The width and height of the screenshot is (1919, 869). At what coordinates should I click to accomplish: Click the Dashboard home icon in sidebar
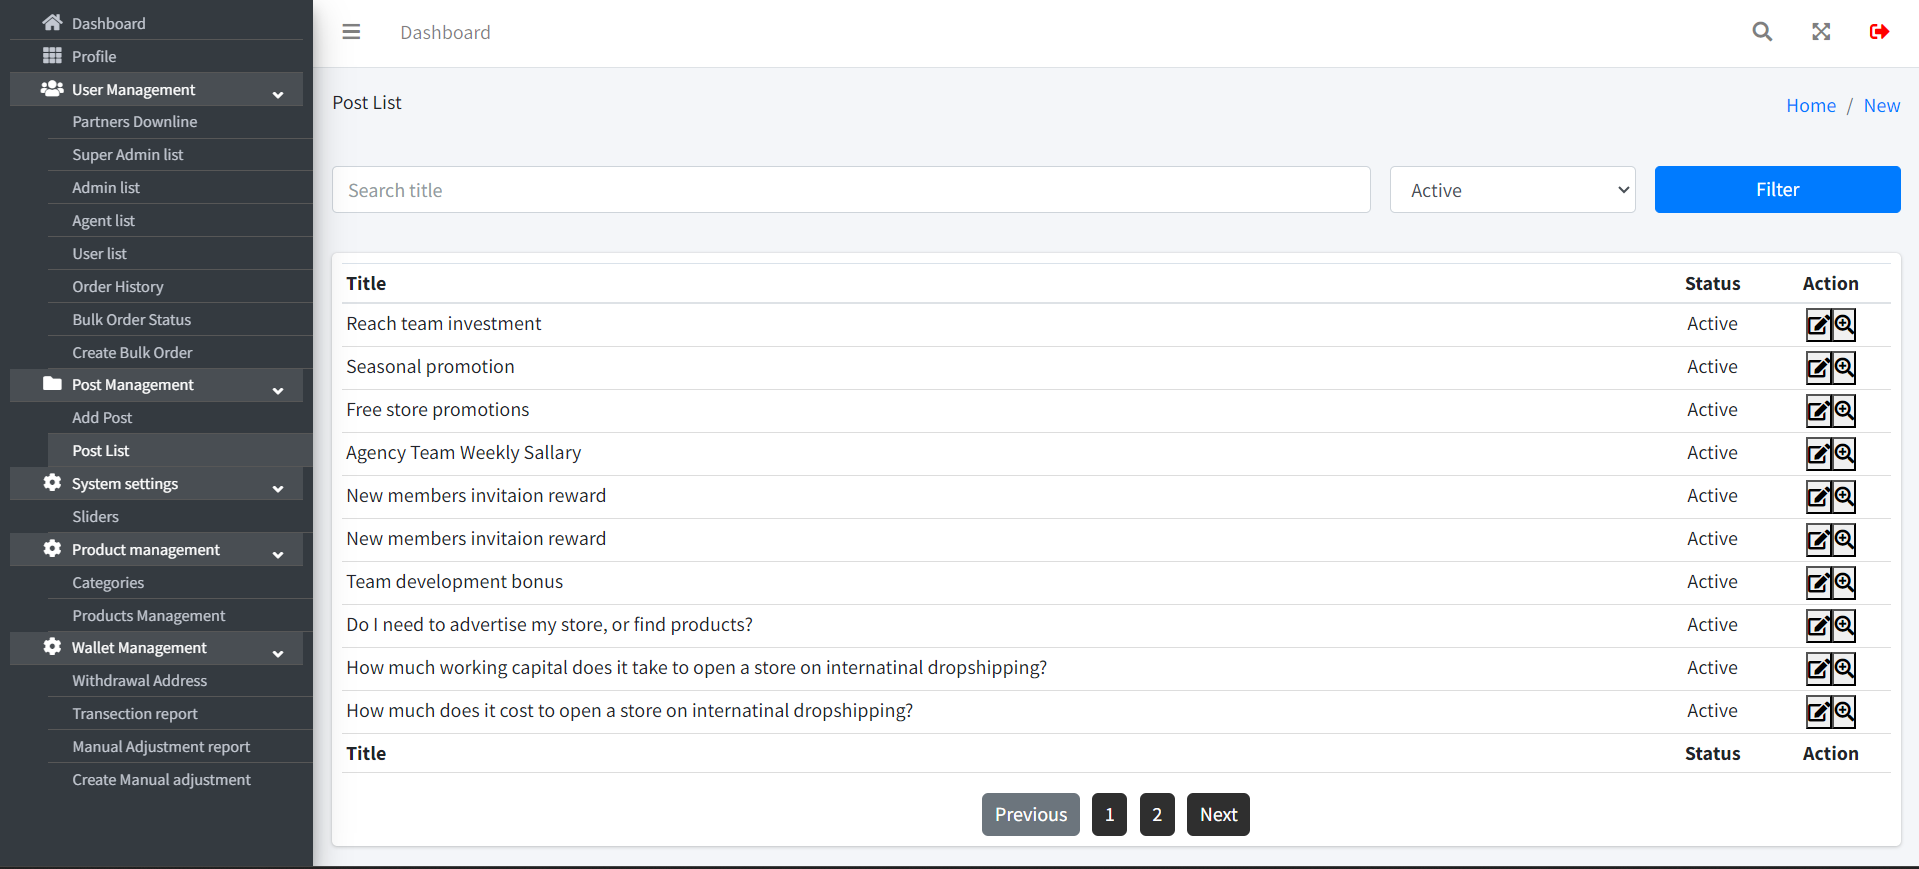tap(52, 23)
